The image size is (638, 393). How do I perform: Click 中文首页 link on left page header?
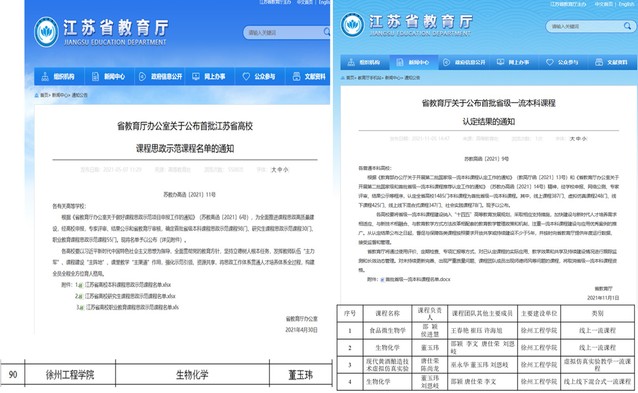[304, 2]
